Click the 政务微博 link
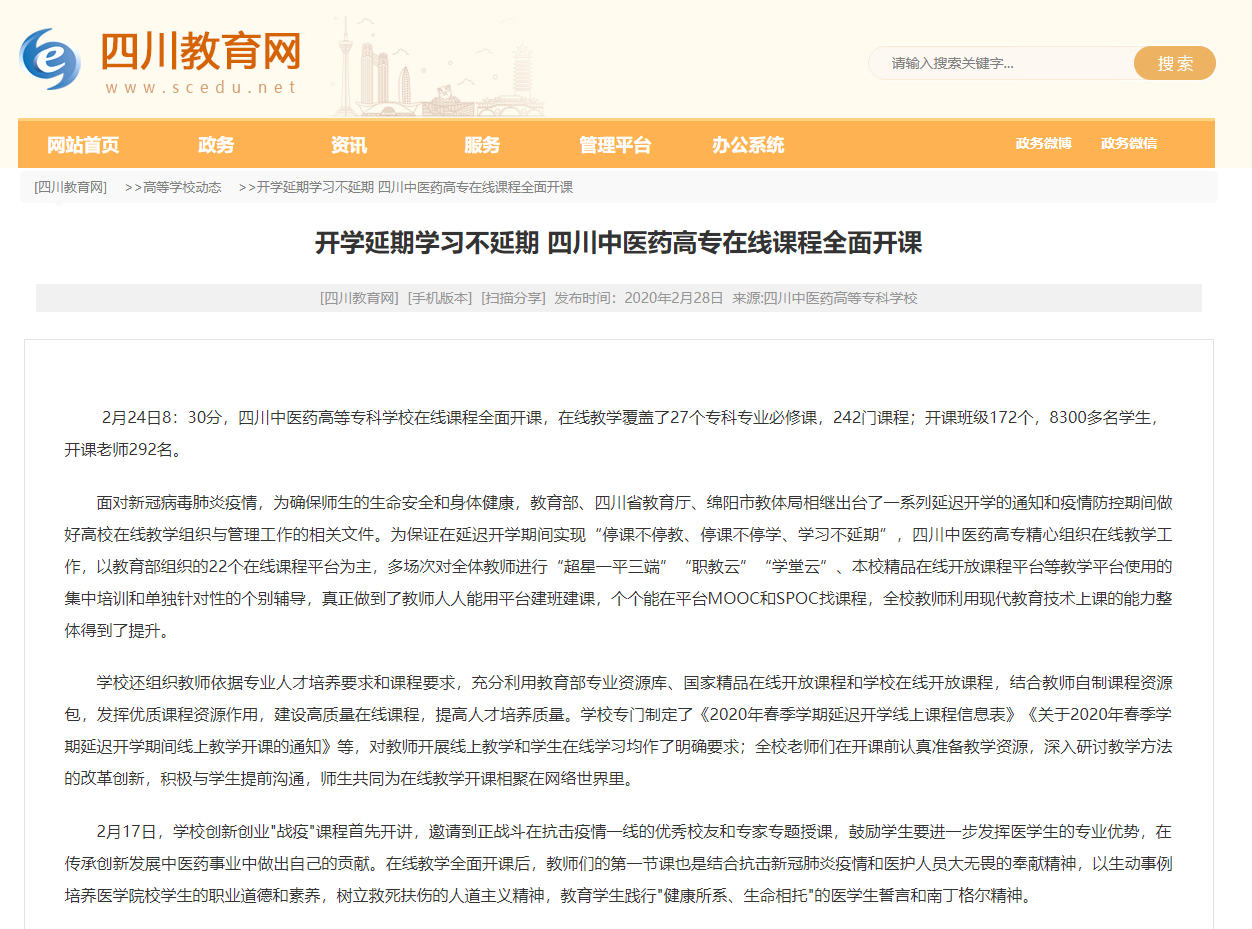 click(1043, 143)
